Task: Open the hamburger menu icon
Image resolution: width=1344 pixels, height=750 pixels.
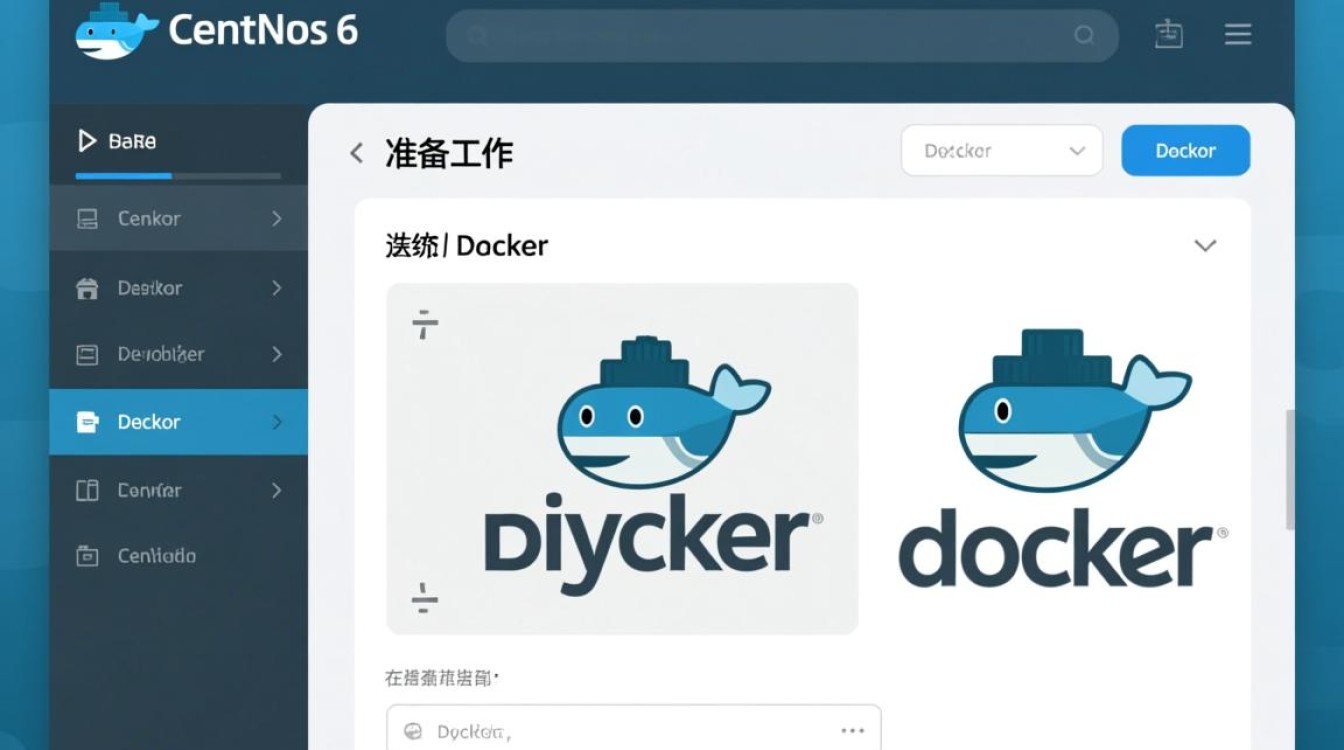Action: click(x=1238, y=35)
